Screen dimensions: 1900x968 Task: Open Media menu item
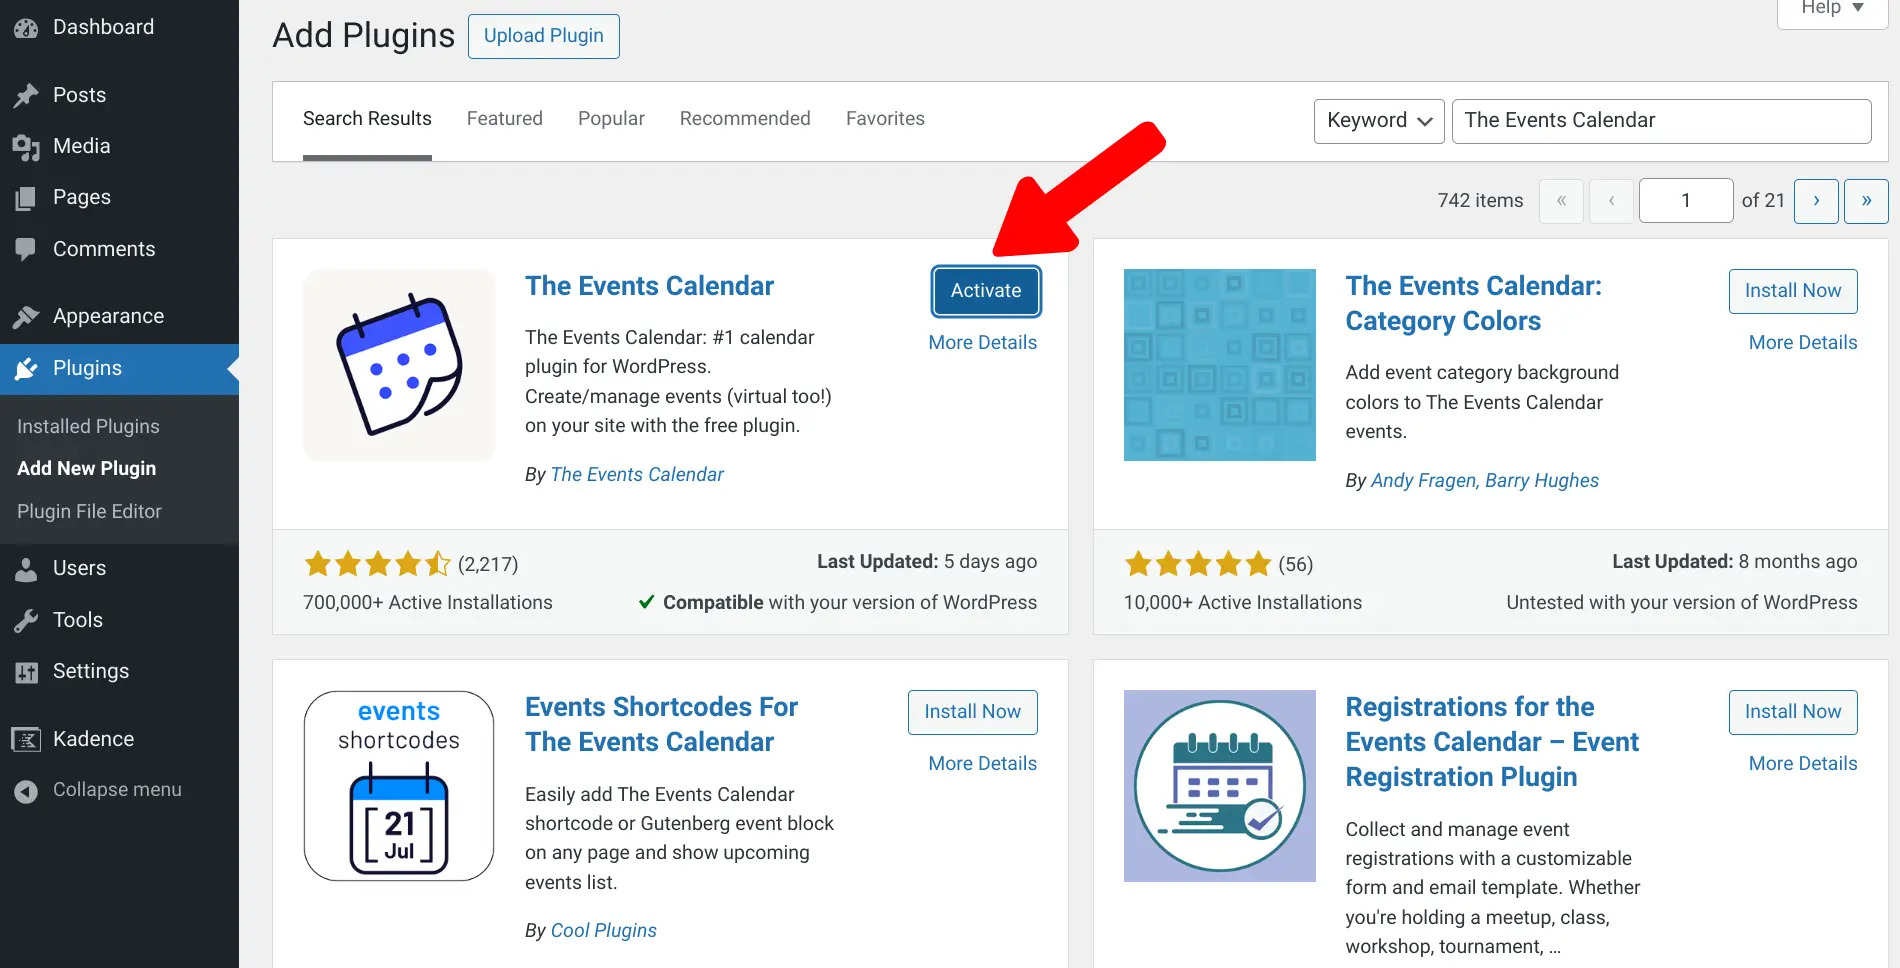click(x=119, y=147)
